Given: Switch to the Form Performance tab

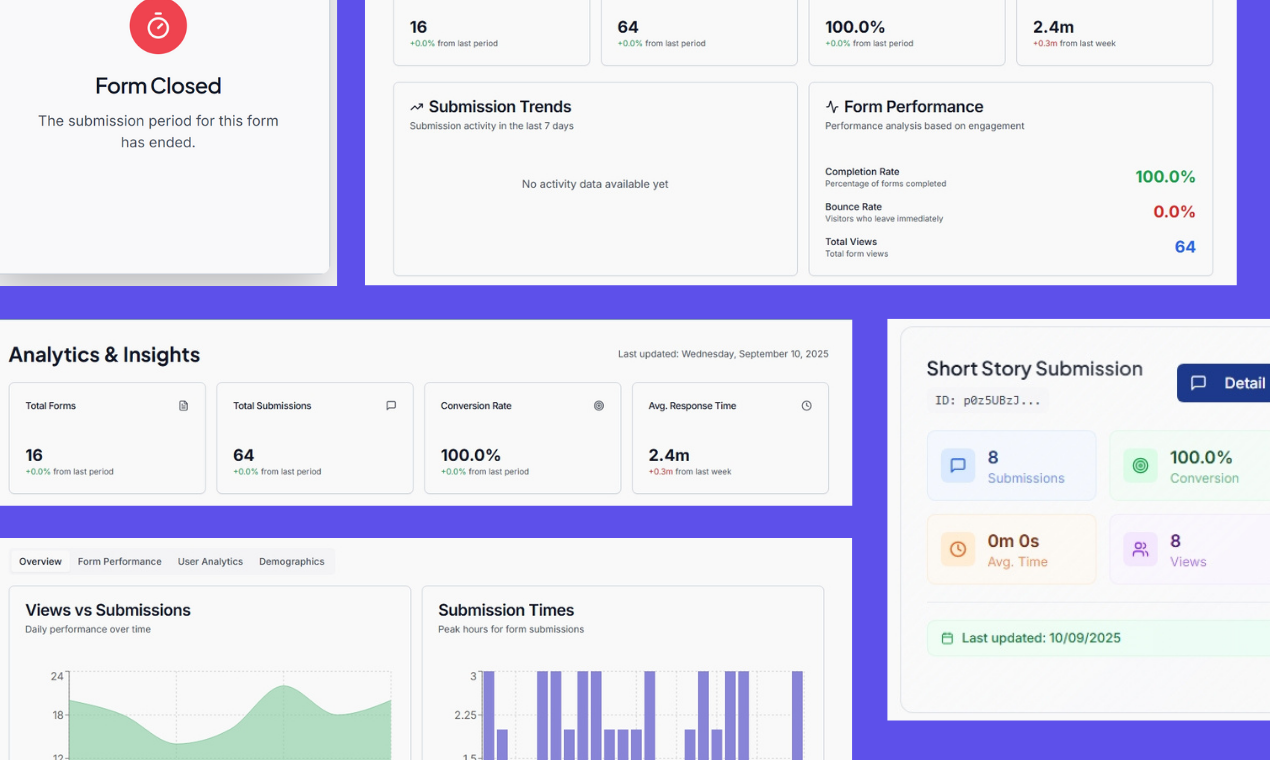Looking at the screenshot, I should tap(120, 562).
